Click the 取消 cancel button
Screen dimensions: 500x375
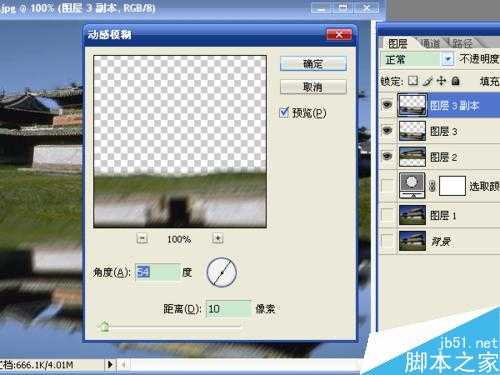pyautogui.click(x=313, y=87)
